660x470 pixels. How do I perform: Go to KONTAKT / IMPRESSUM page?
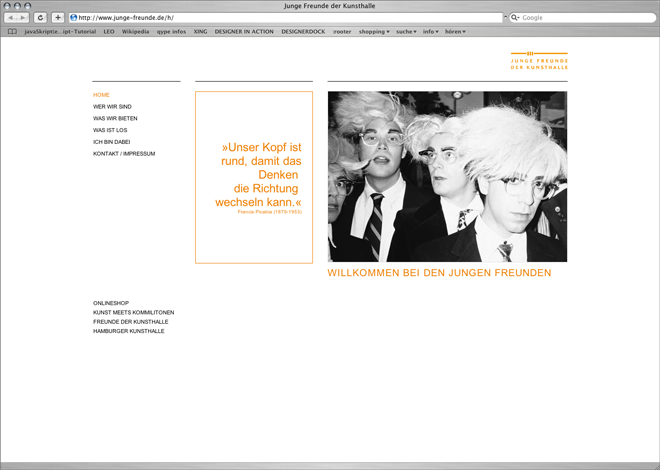coord(124,154)
